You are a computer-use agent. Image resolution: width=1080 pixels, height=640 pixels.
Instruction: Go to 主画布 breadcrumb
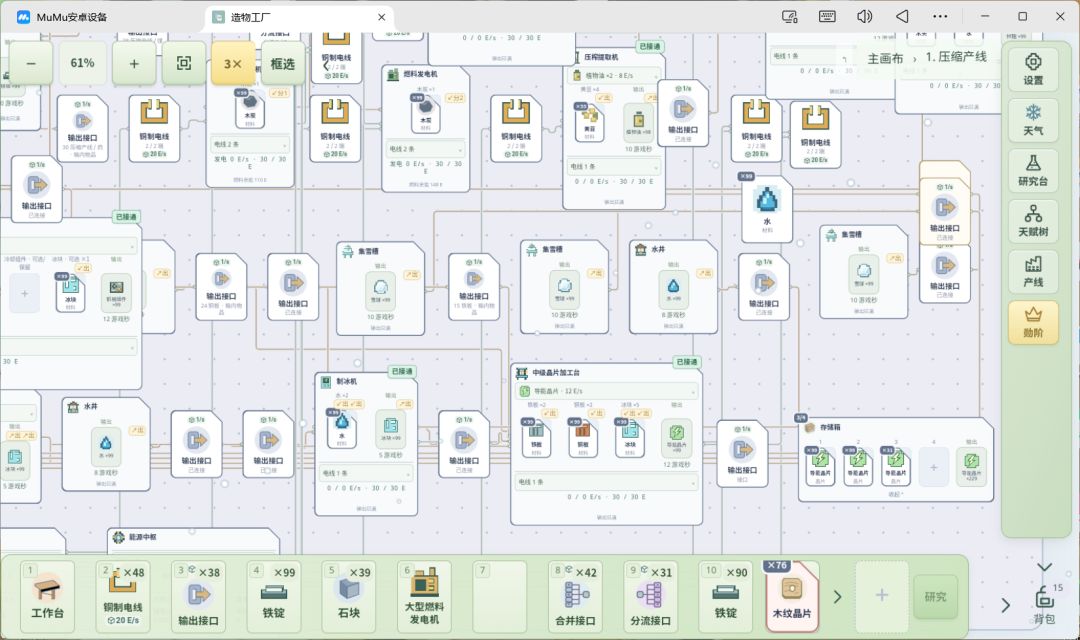tap(885, 58)
